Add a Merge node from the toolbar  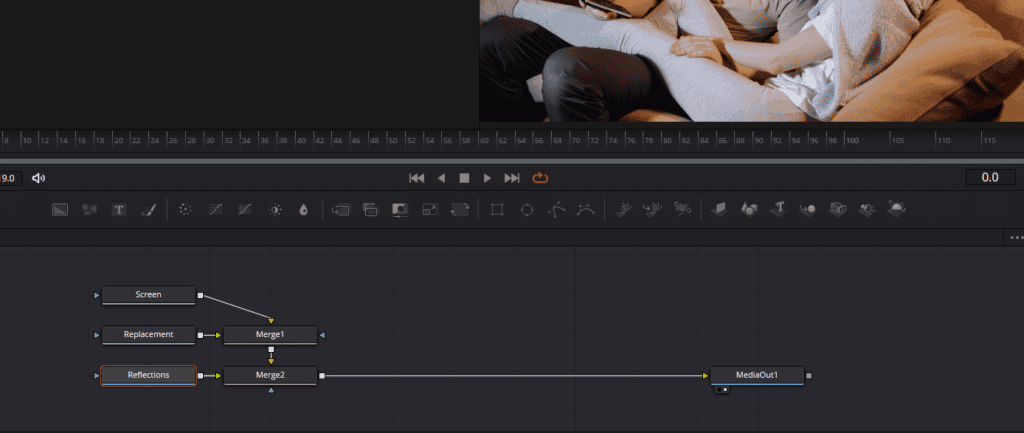[x=341, y=210]
